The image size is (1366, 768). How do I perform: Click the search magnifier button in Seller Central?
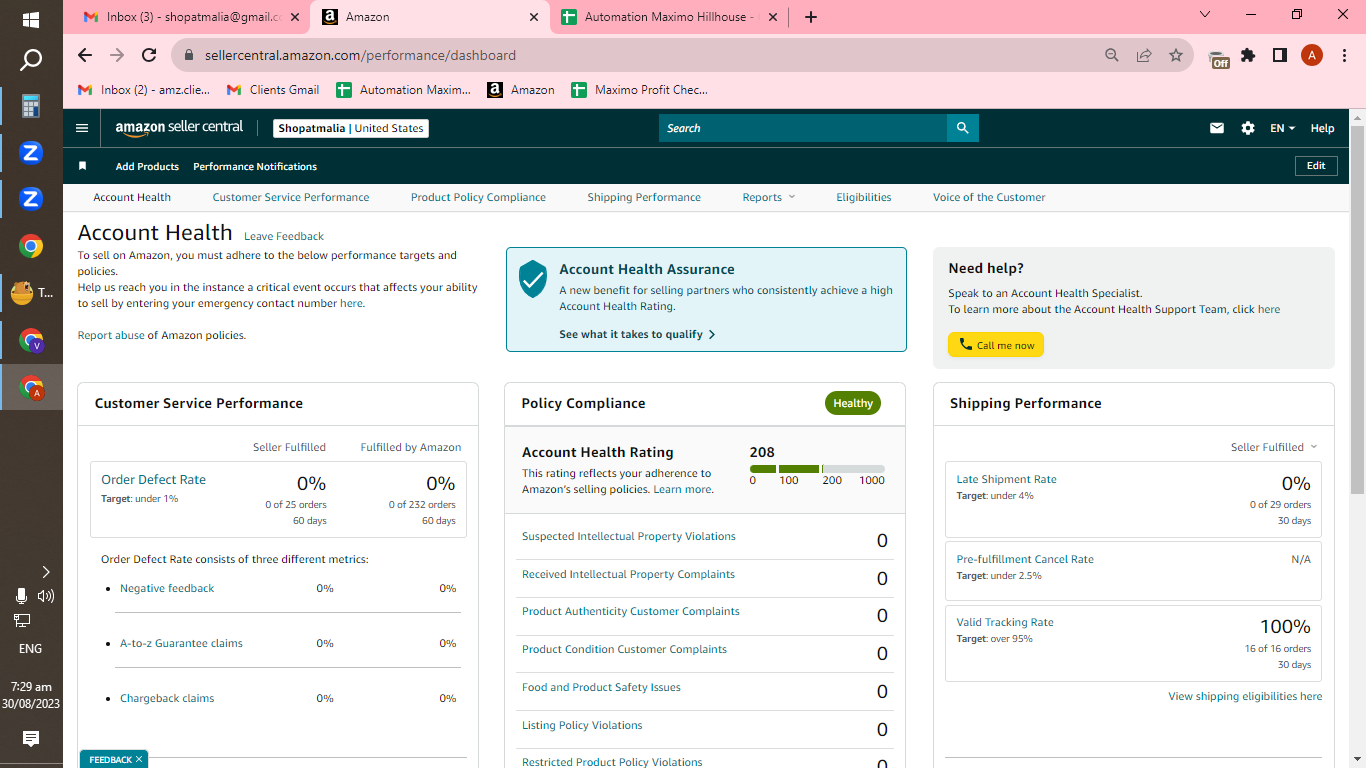pos(962,128)
